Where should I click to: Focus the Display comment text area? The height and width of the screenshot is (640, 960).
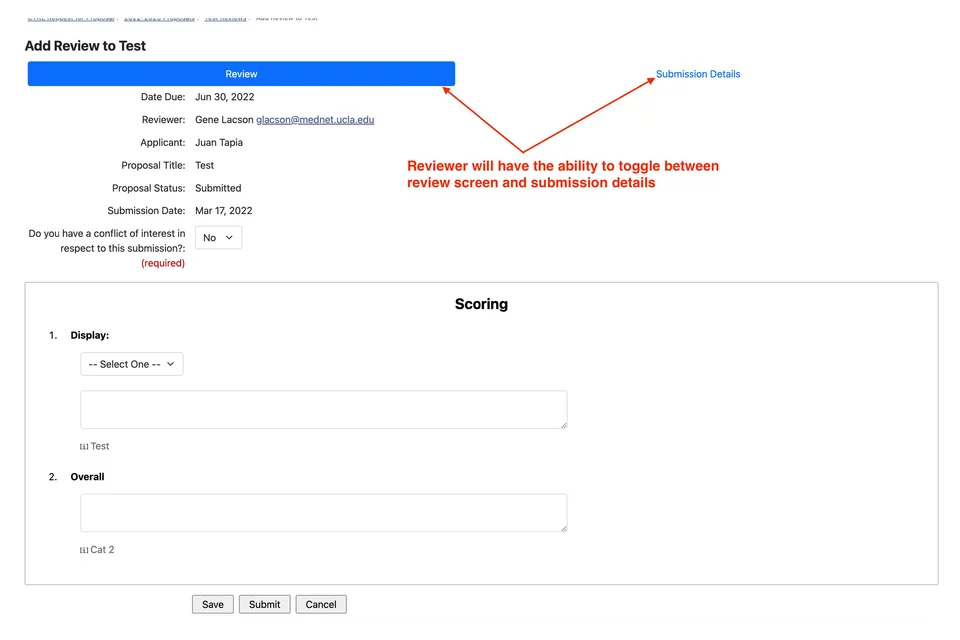(323, 409)
